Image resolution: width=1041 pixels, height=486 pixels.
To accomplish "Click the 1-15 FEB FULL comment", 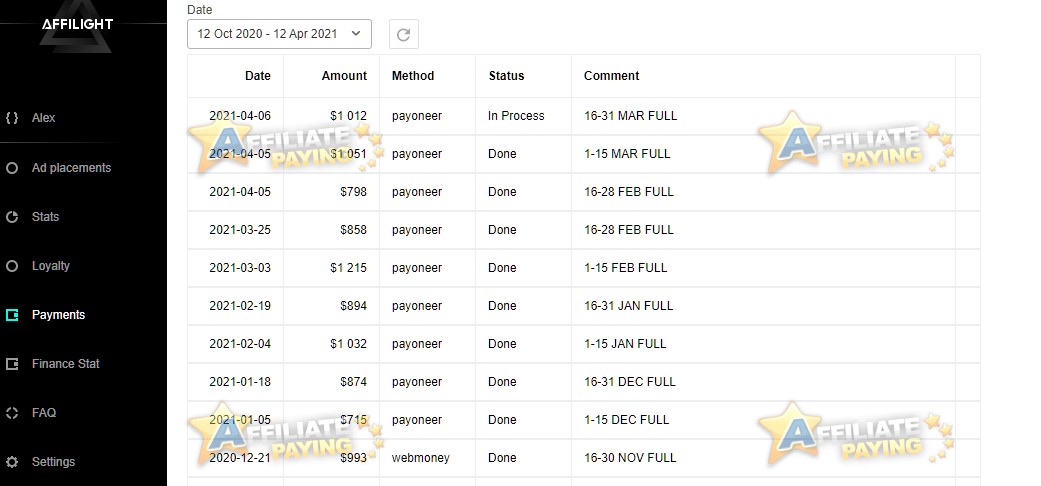I will tap(625, 268).
